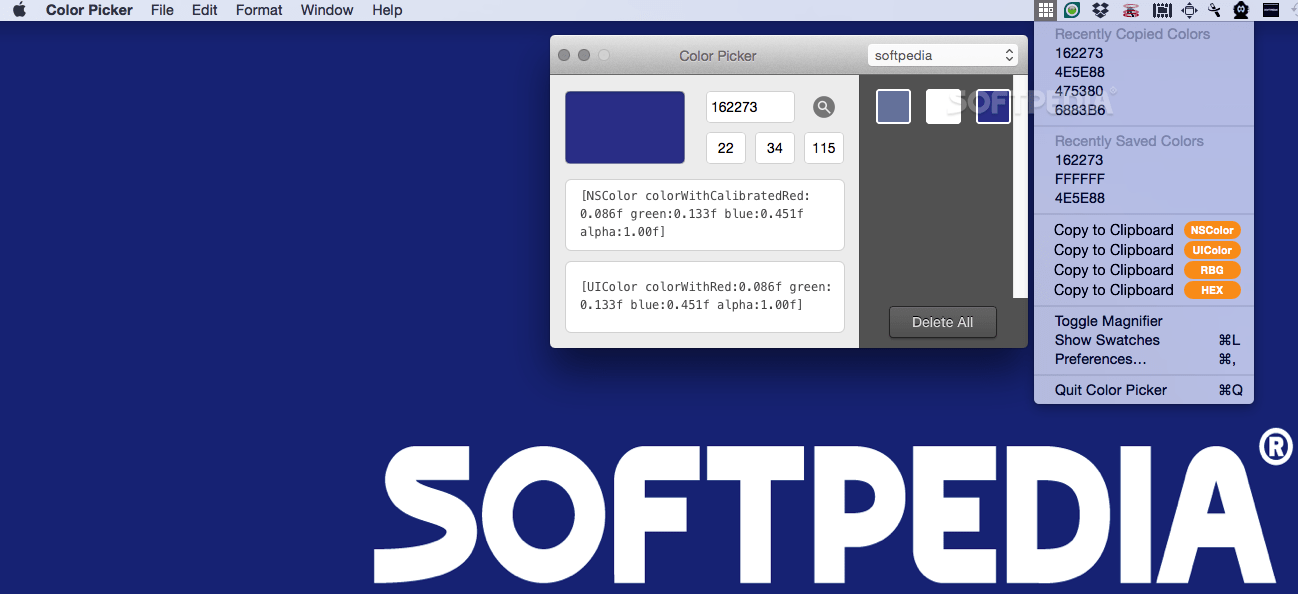This screenshot has width=1298, height=594.
Task: Click the magnifier search icon beside hex field
Action: [823, 106]
